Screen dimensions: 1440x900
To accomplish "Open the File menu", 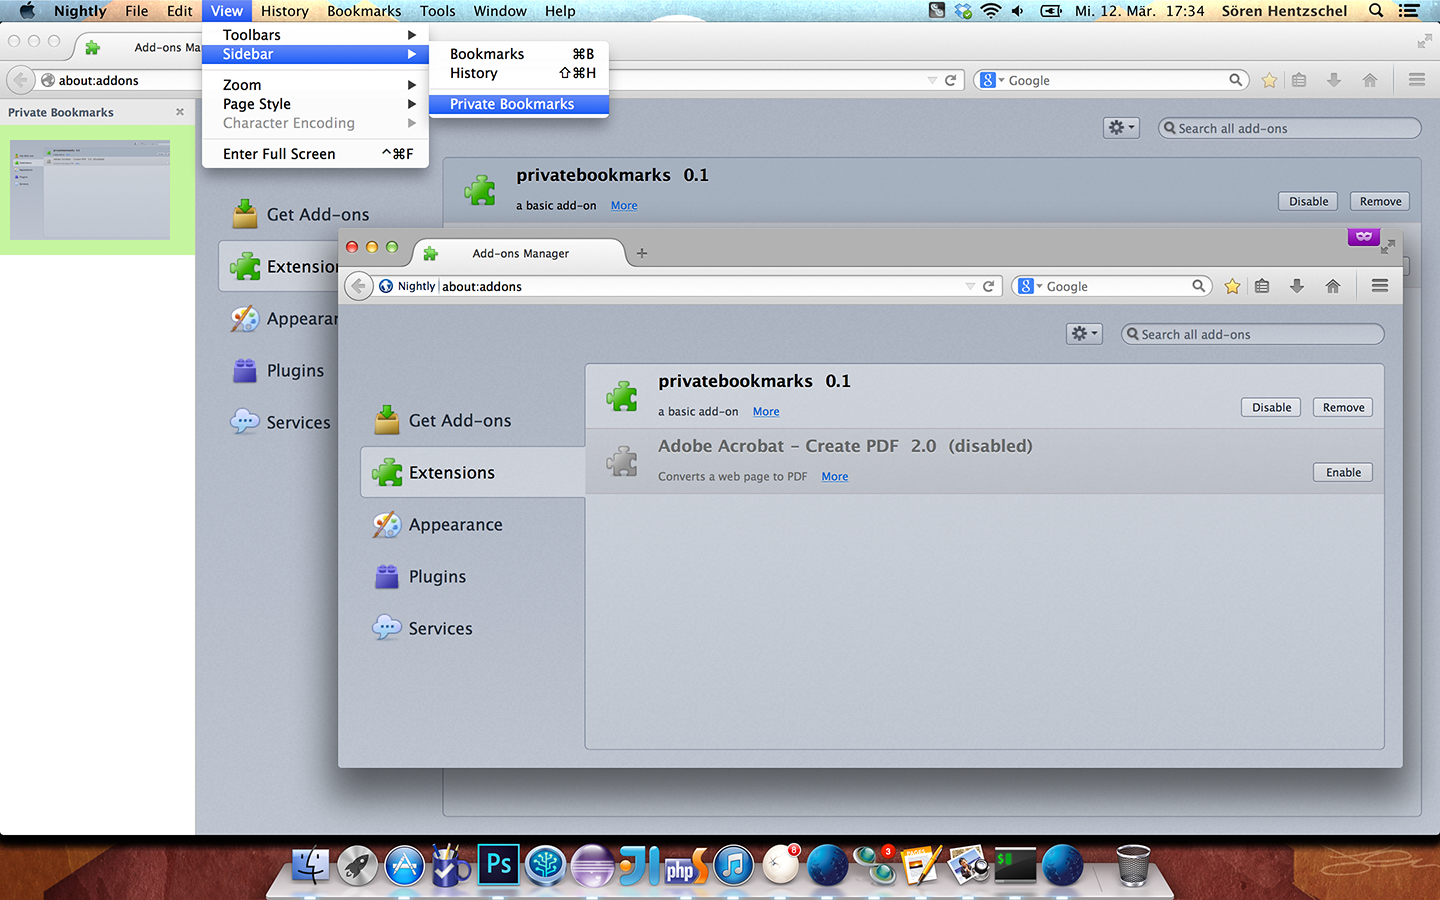I will [137, 11].
